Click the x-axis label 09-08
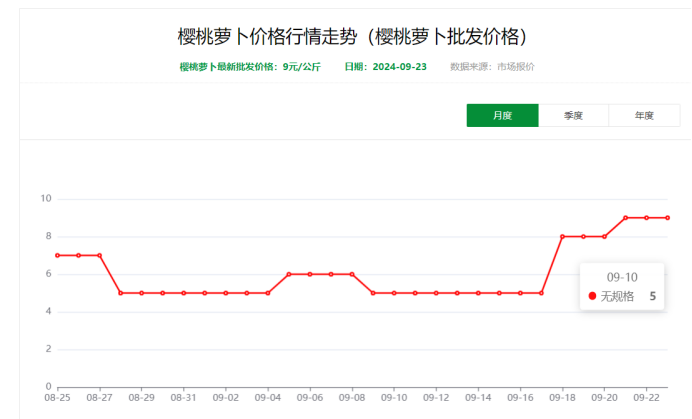This screenshot has height=419, width=692. coord(352,398)
